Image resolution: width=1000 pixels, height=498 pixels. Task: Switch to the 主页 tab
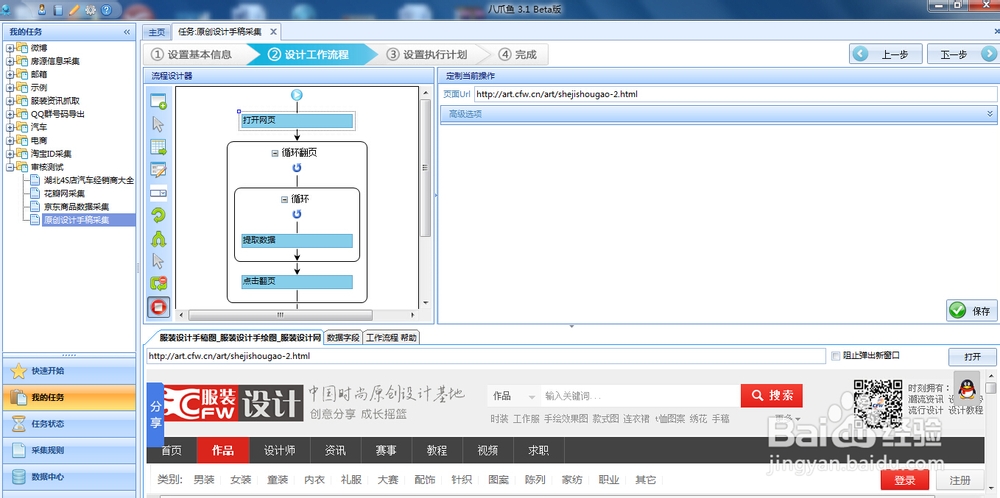(156, 32)
